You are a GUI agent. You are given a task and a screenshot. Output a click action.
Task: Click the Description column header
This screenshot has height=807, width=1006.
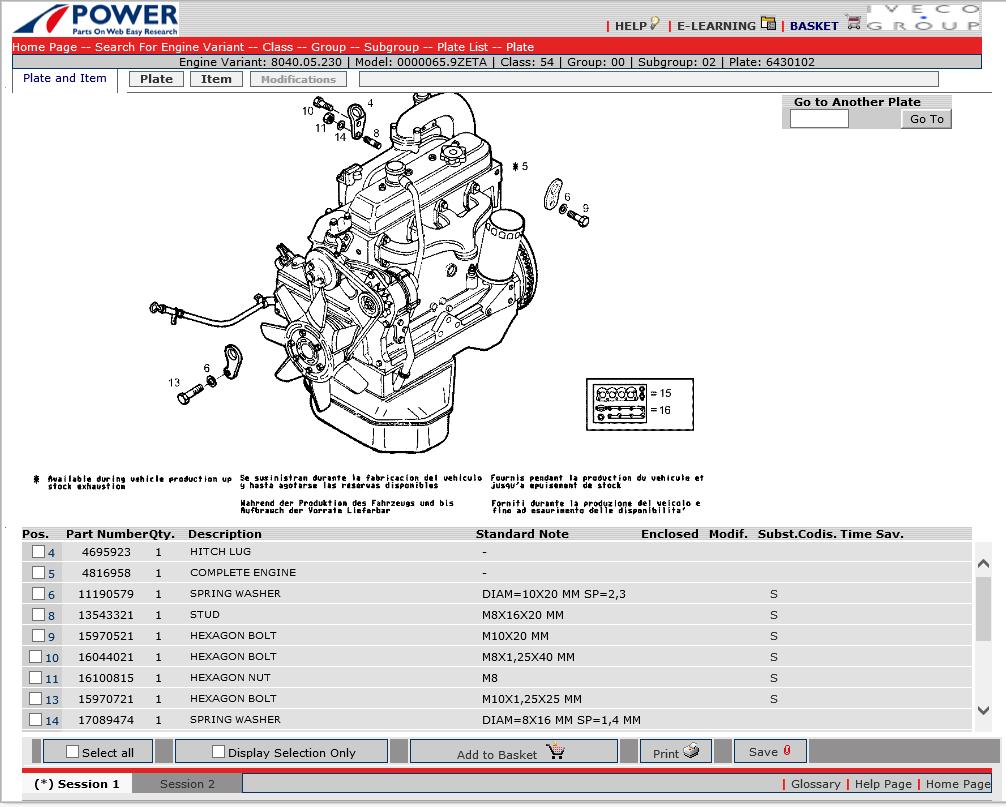(225, 534)
